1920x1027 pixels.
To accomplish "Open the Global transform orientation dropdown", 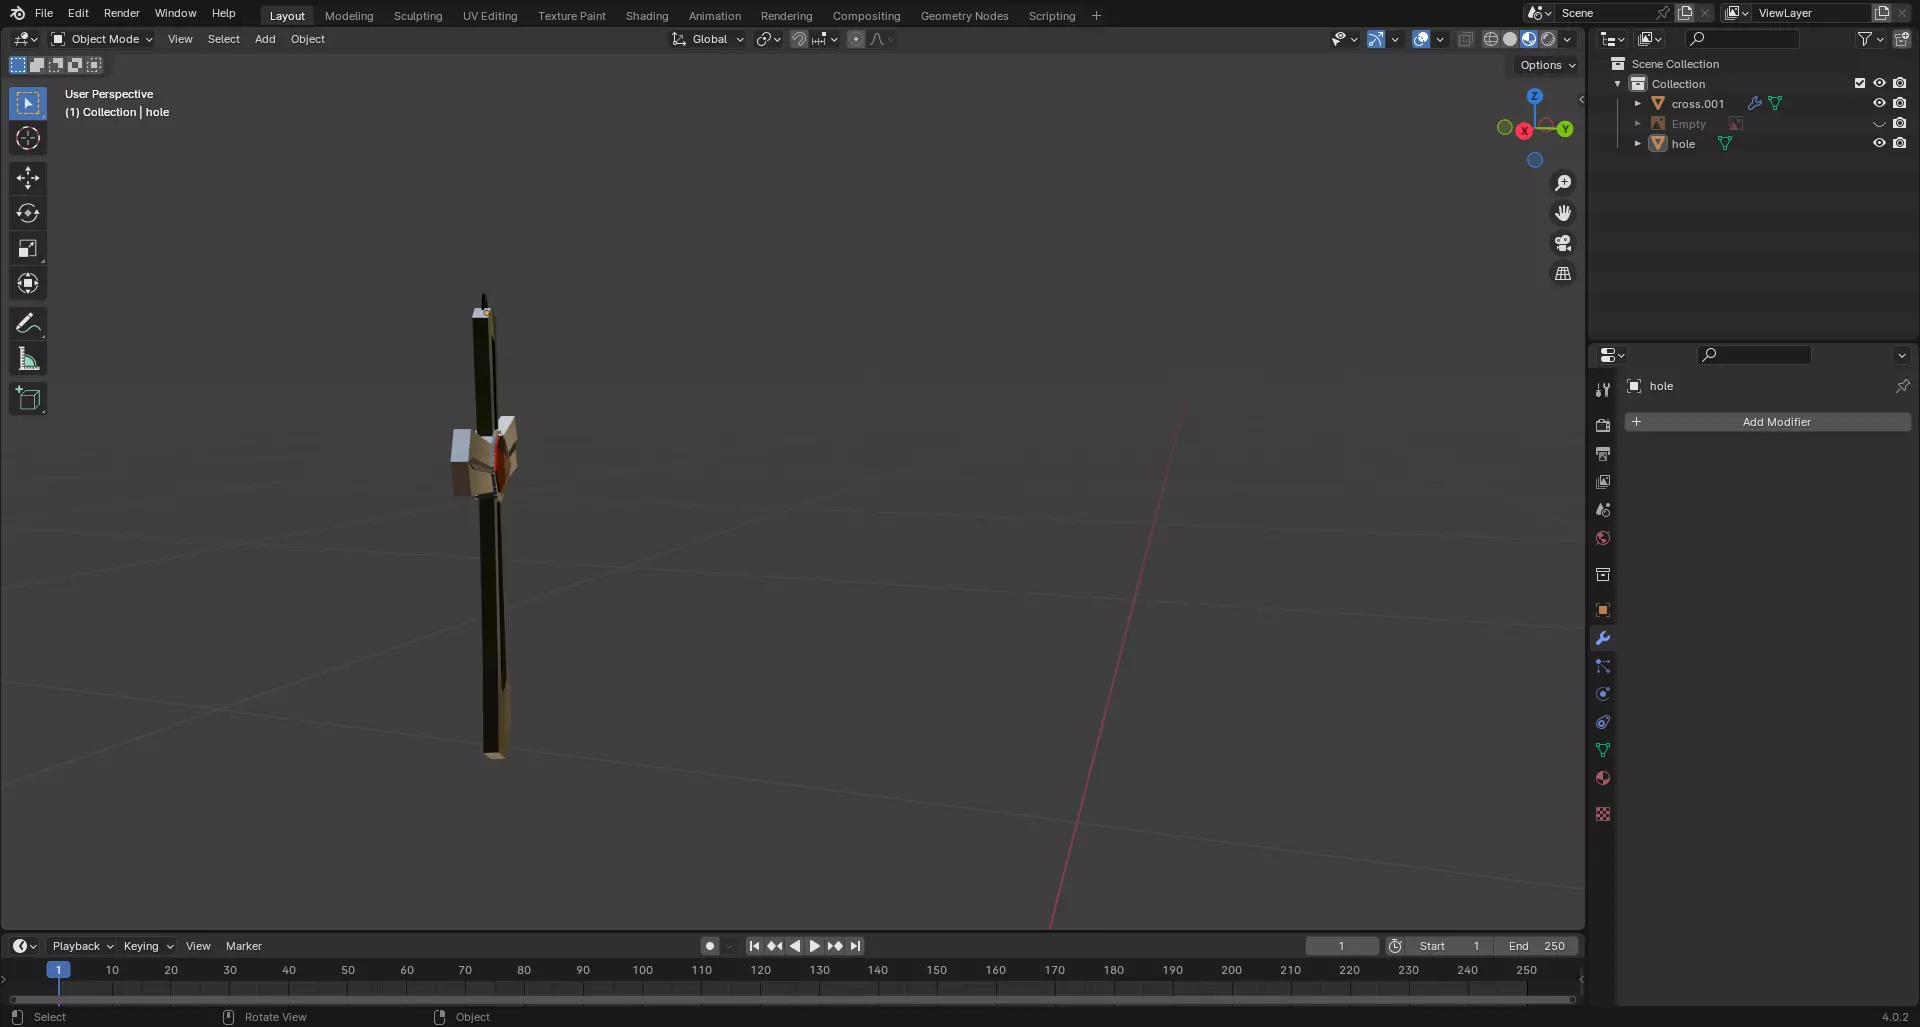I will coord(708,39).
